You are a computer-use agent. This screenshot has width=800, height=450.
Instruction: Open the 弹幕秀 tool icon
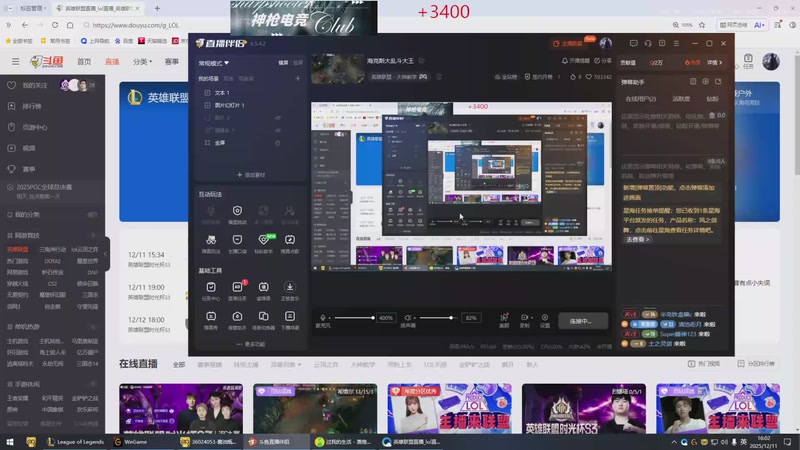(x=211, y=316)
